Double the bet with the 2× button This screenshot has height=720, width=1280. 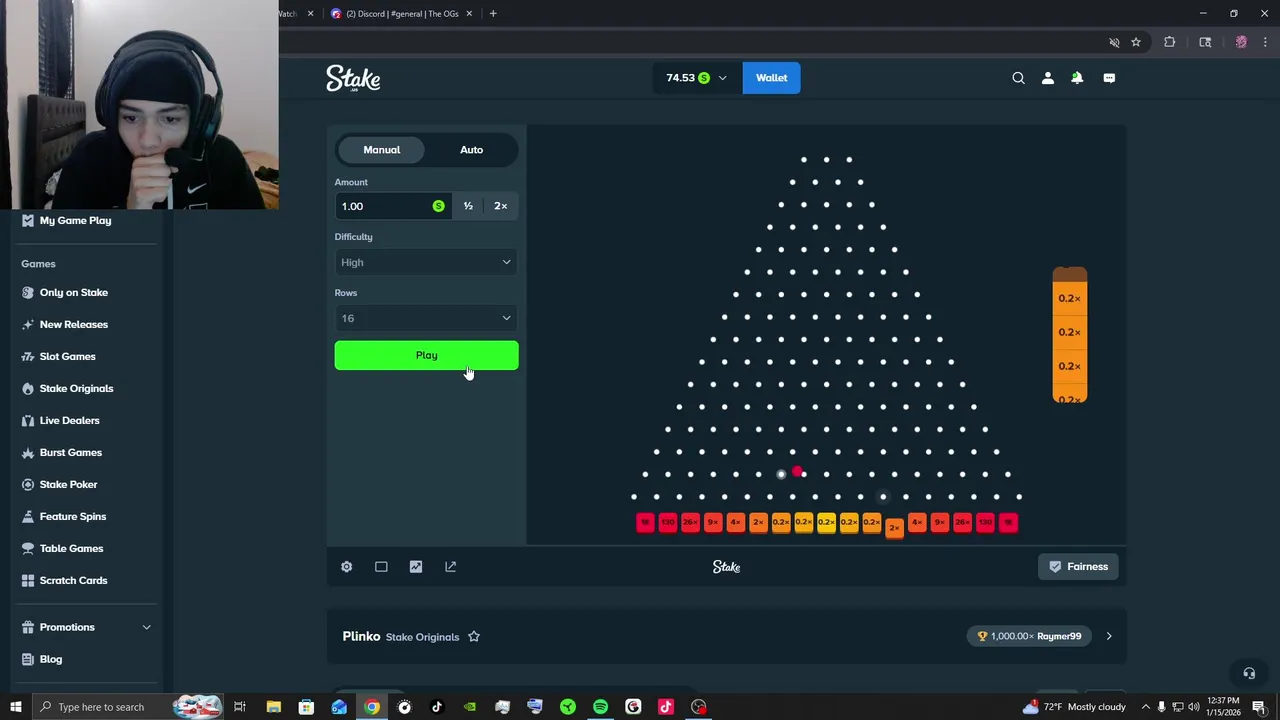500,206
